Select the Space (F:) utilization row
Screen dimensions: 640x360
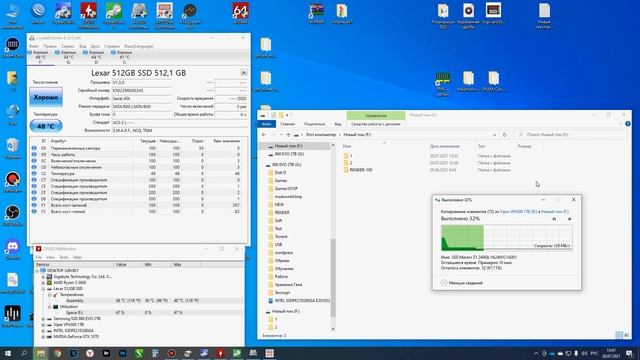tap(139, 313)
